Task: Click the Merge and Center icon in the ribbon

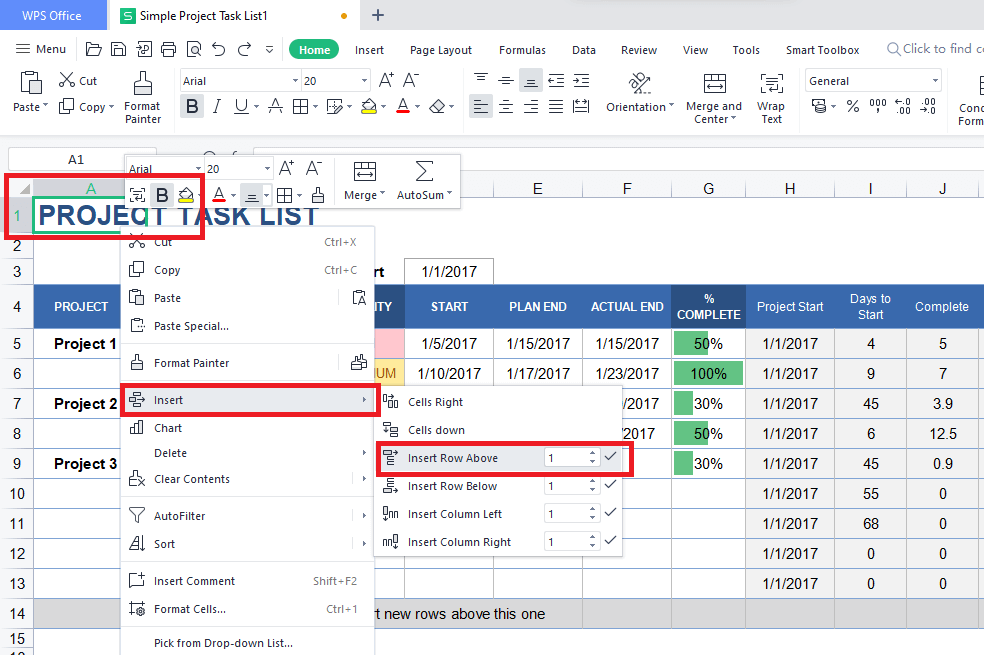Action: click(714, 84)
